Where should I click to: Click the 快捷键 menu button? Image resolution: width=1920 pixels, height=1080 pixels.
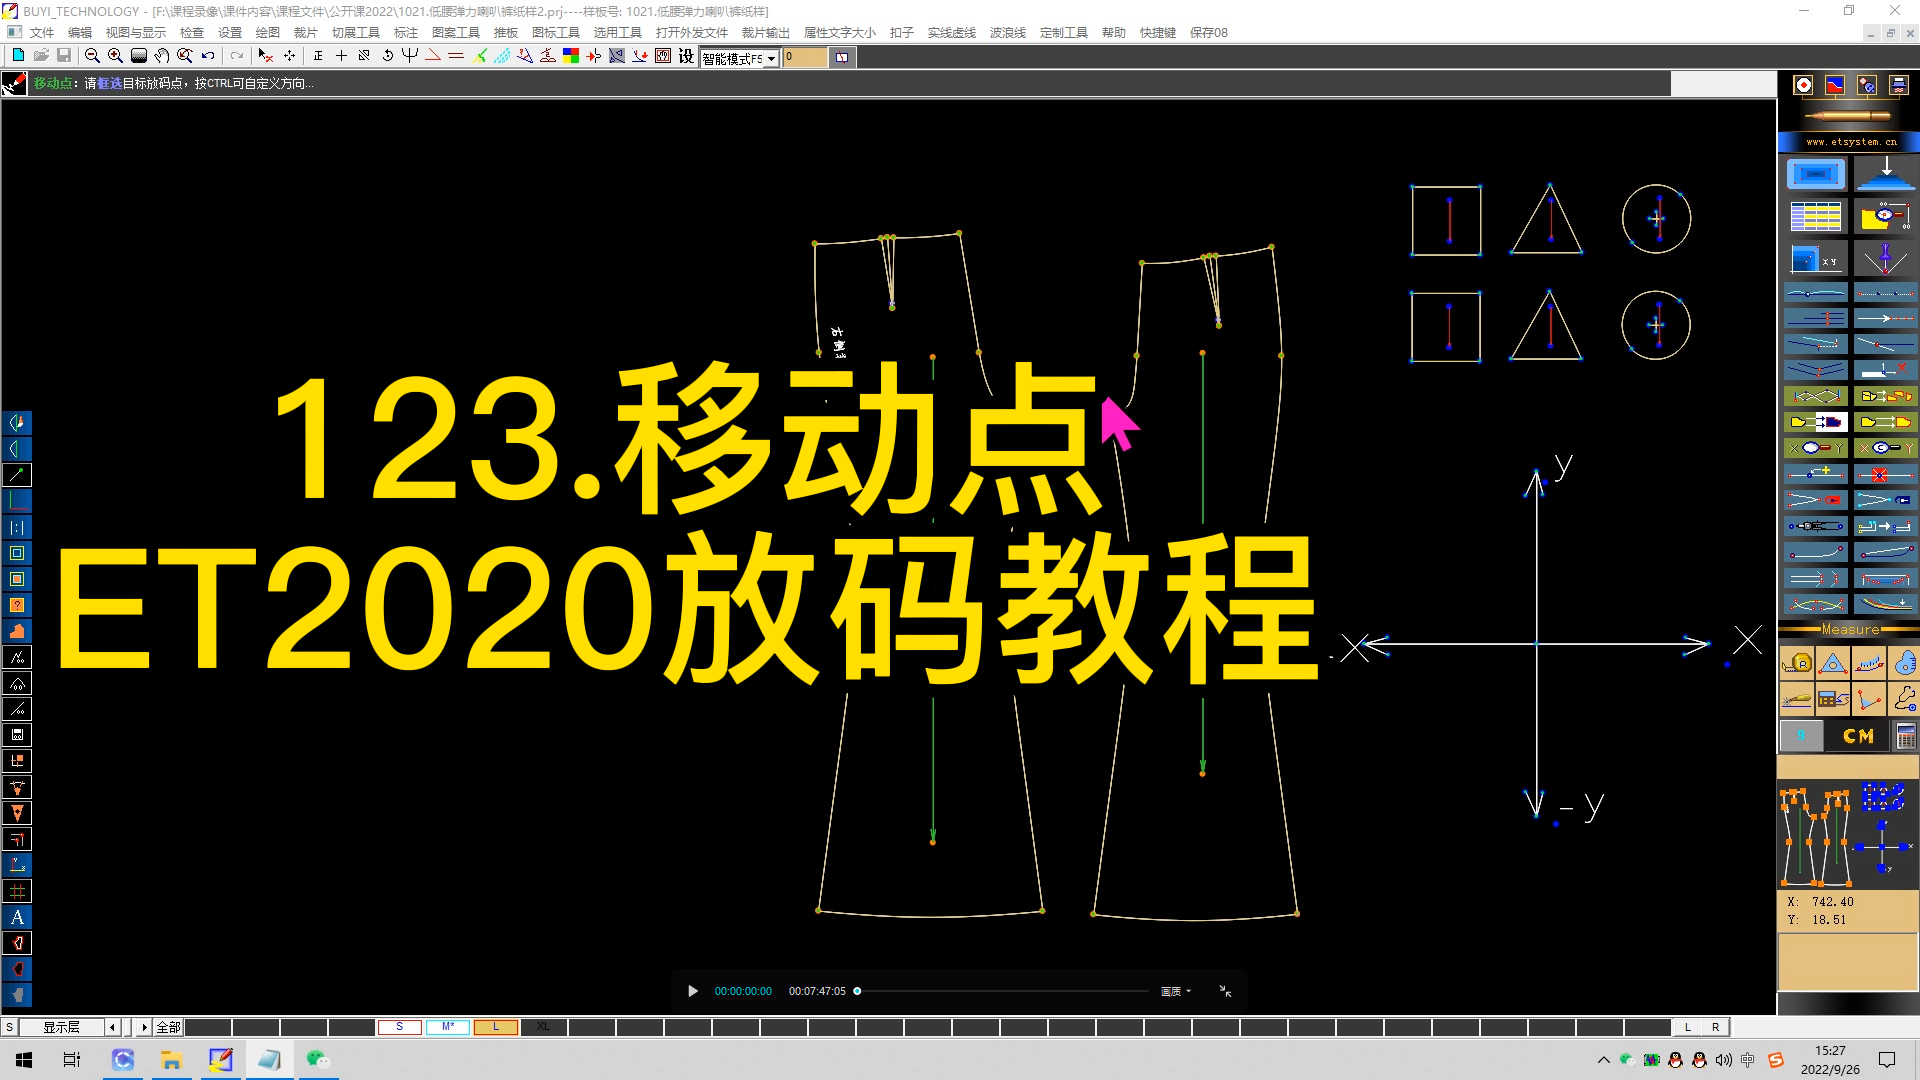click(x=1158, y=32)
